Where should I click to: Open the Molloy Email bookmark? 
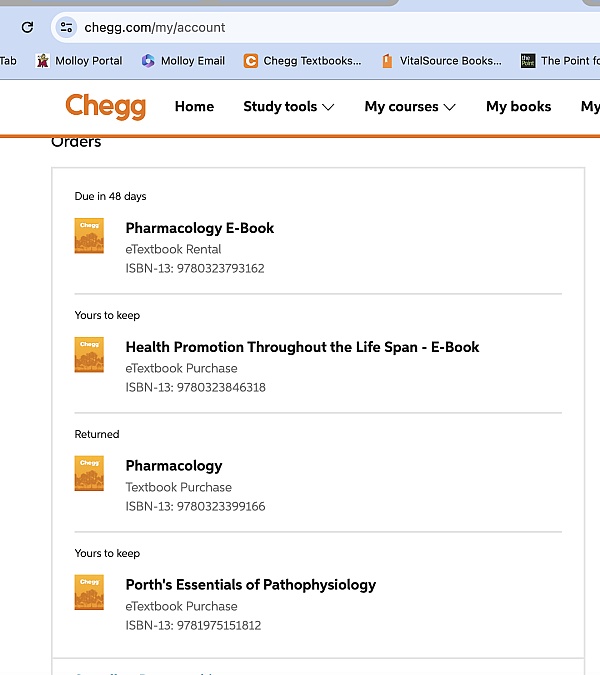[183, 61]
